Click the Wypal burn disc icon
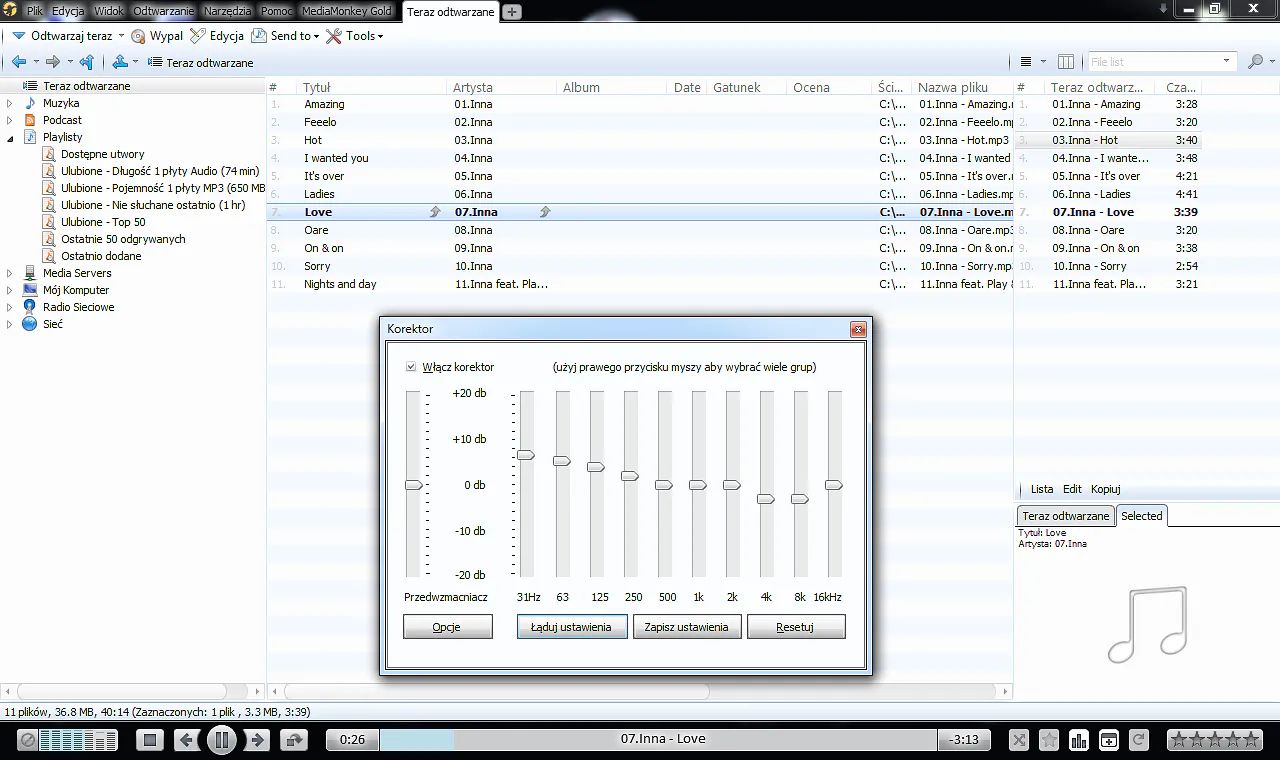Image resolution: width=1280 pixels, height=760 pixels. click(139, 36)
